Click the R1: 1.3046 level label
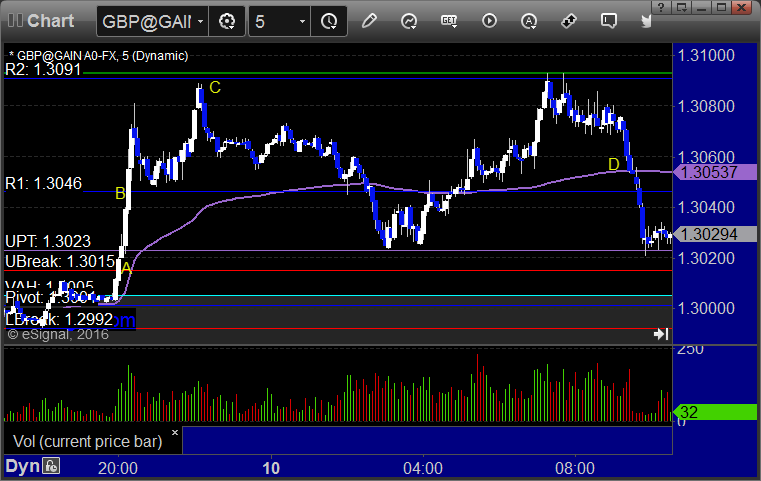This screenshot has width=761, height=481. [x=43, y=183]
